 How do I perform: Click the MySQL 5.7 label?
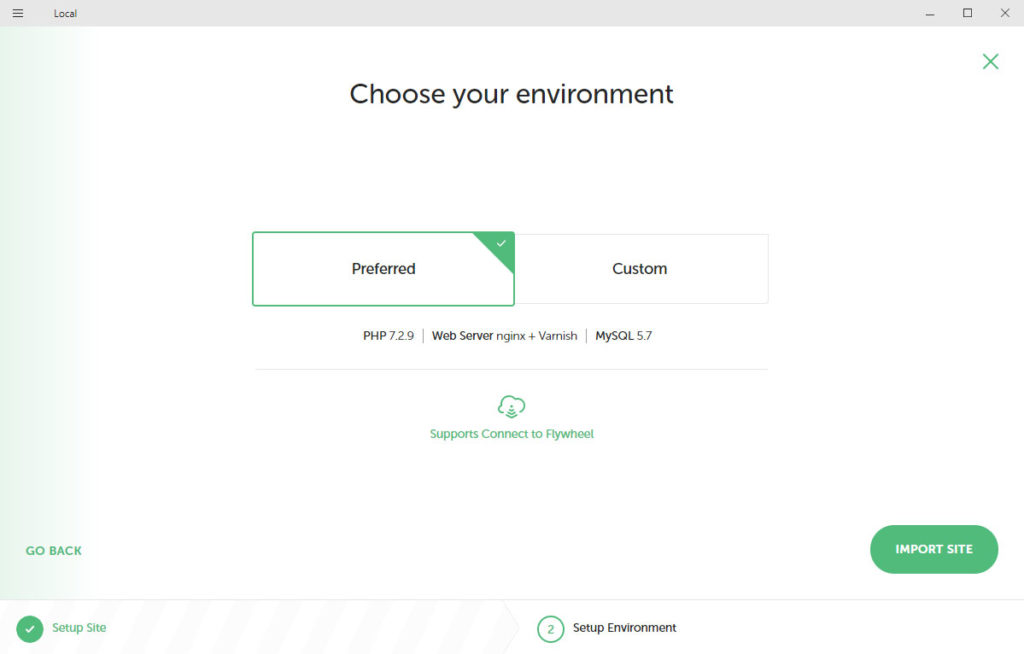click(x=623, y=335)
